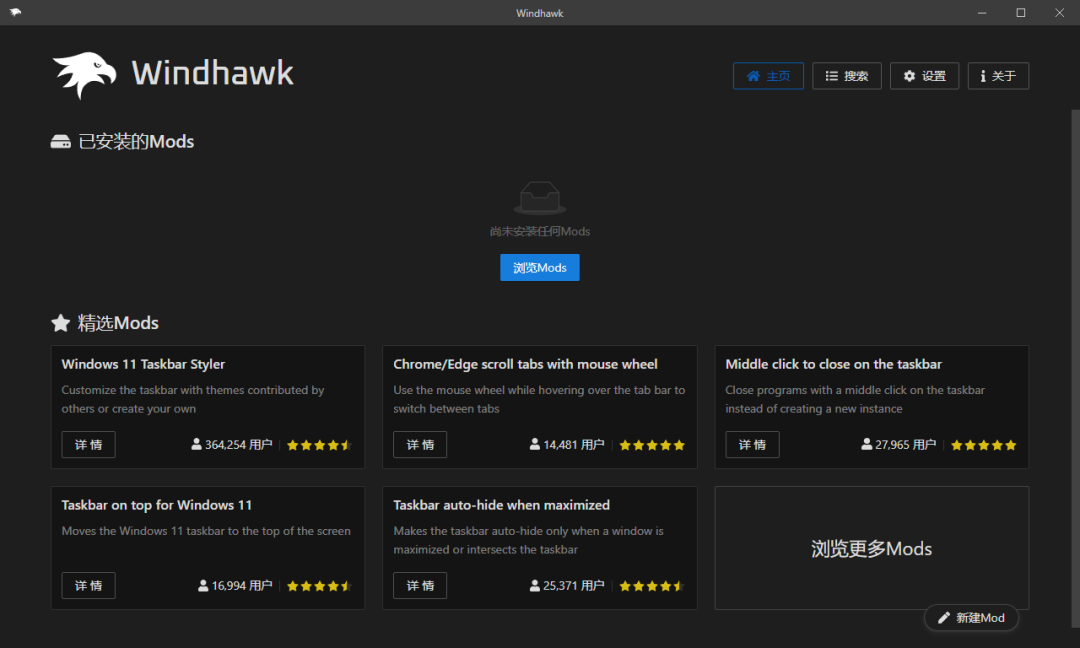The image size is (1080, 648).
Task: Click the 浏览更多Mods card
Action: coord(871,548)
